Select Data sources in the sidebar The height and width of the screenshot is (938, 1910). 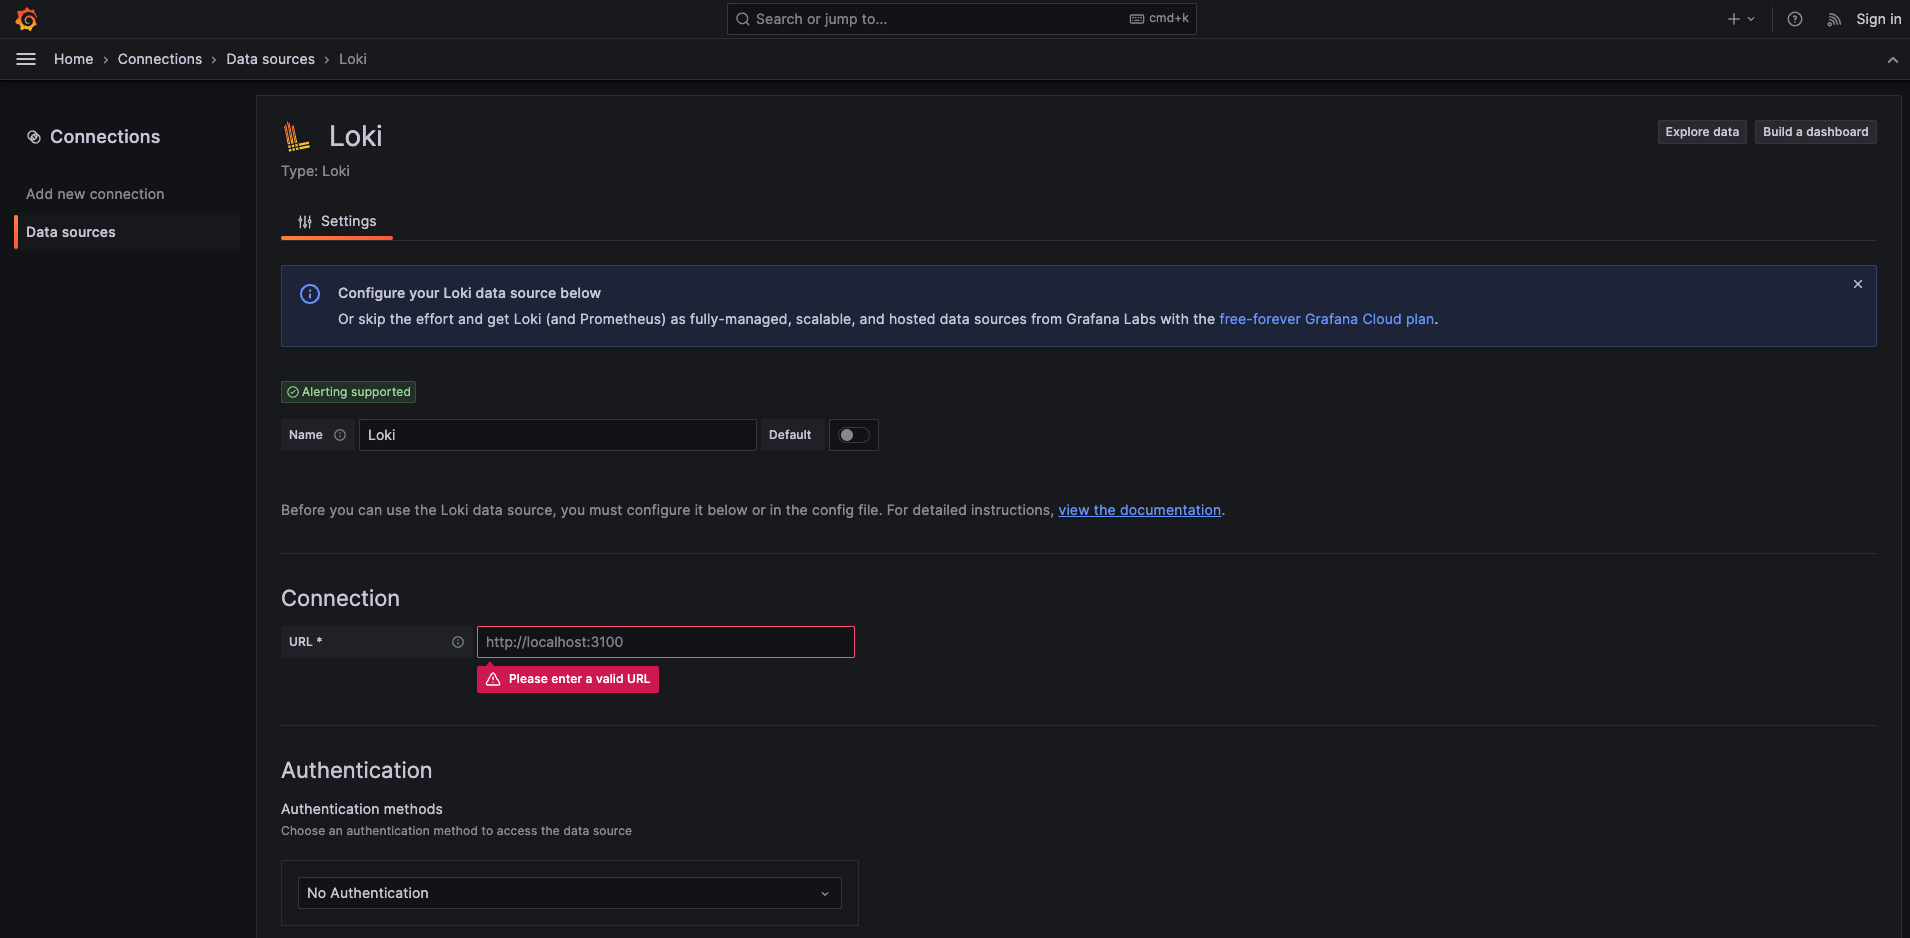pos(127,232)
